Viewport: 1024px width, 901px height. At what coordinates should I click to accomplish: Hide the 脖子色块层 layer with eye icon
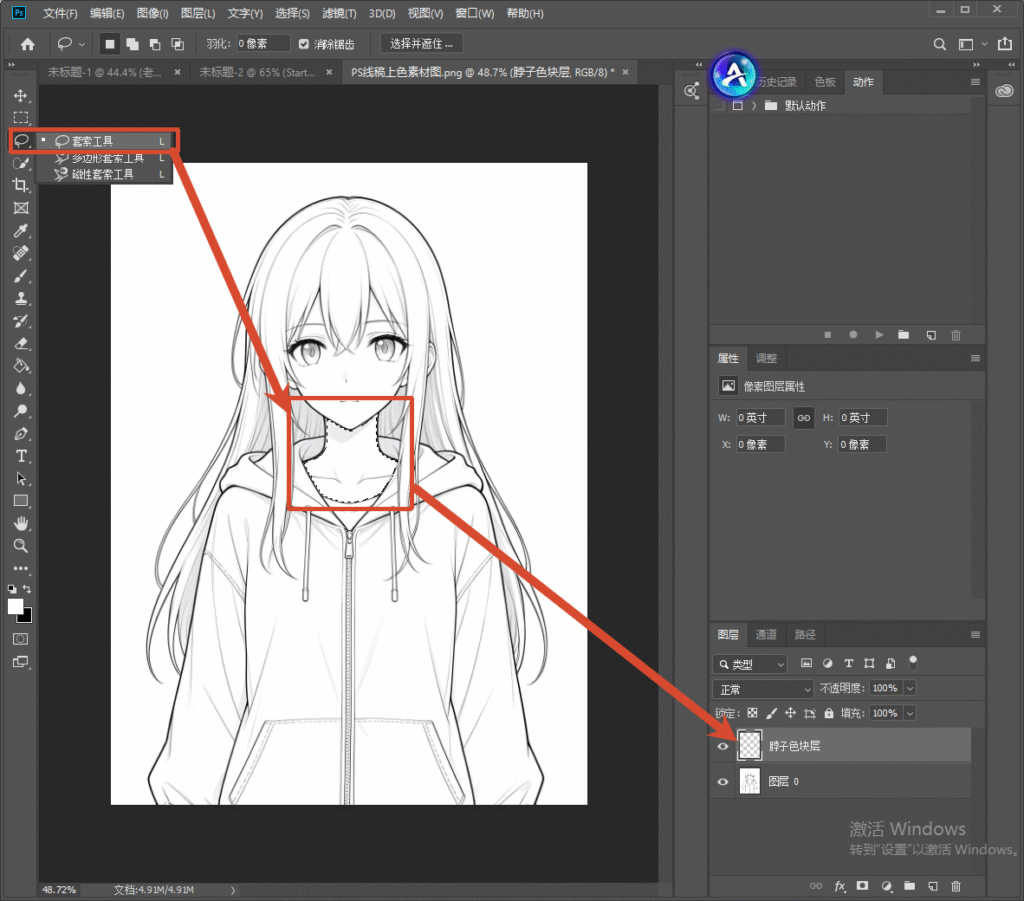click(723, 746)
